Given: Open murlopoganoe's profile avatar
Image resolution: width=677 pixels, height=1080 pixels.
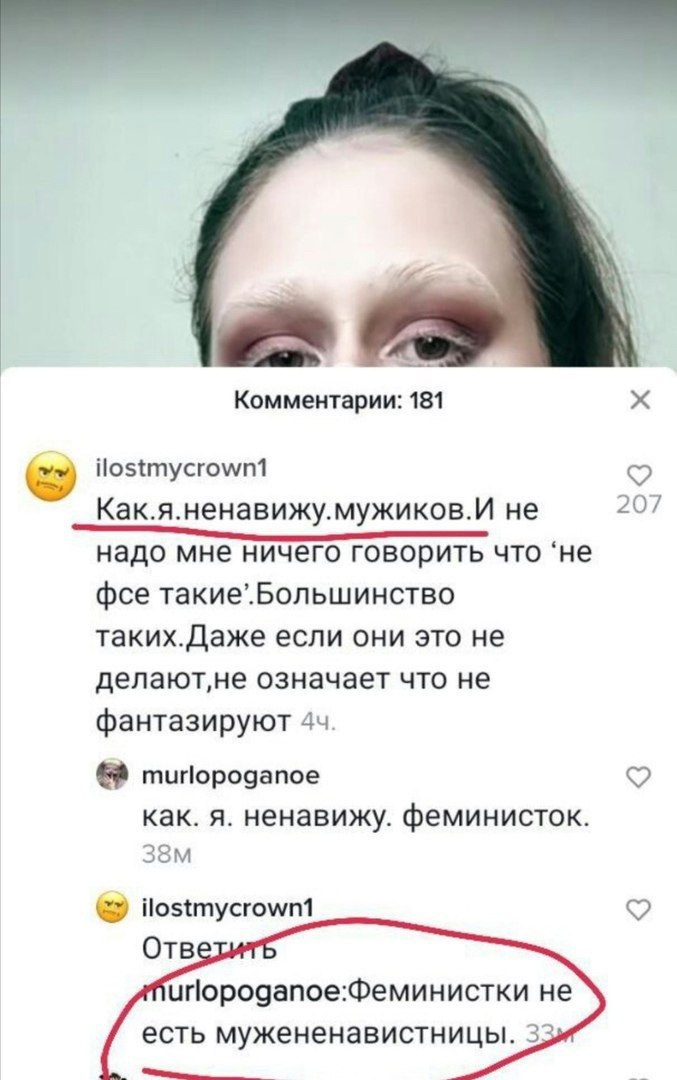Looking at the screenshot, I should [x=112, y=774].
